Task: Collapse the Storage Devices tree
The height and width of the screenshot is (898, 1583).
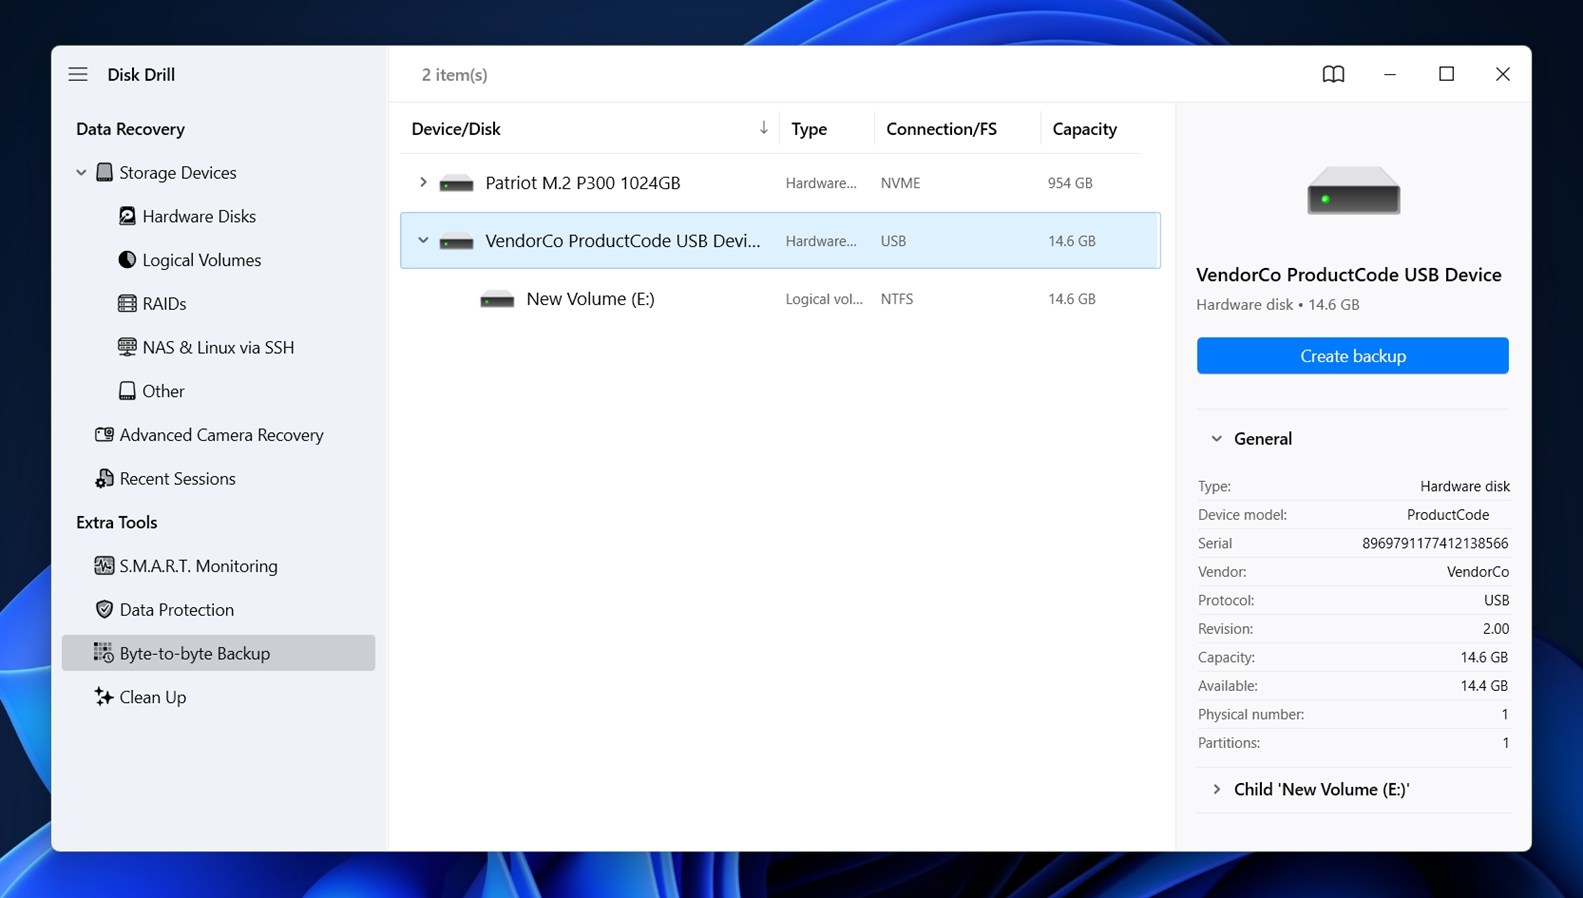Action: coord(81,173)
